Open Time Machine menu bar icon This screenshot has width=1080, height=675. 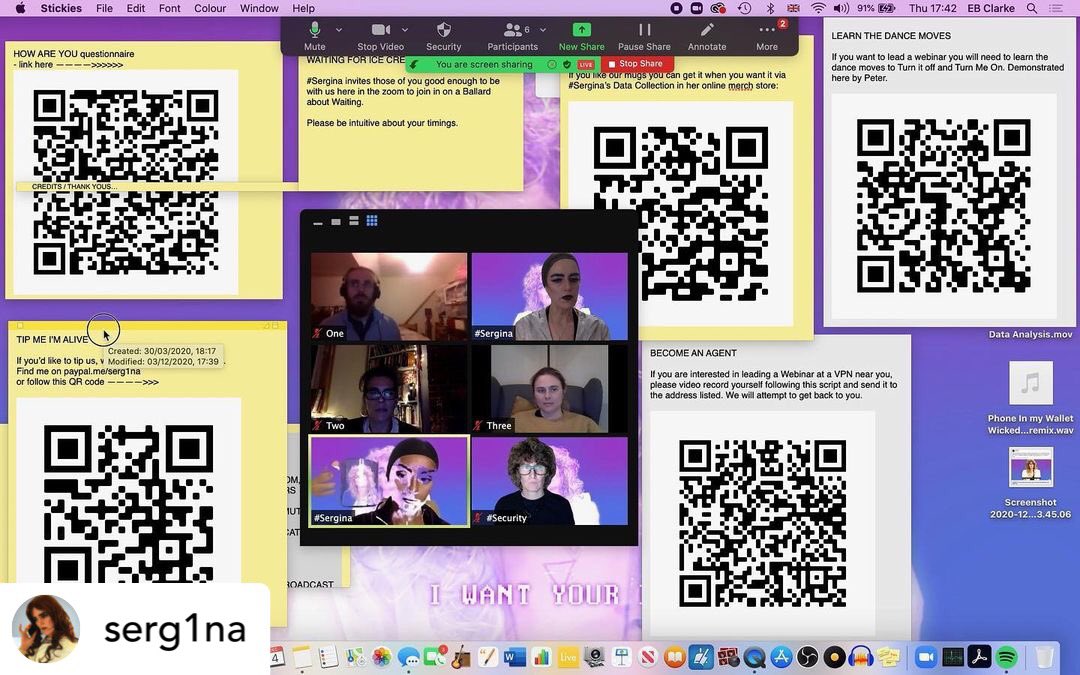point(745,8)
